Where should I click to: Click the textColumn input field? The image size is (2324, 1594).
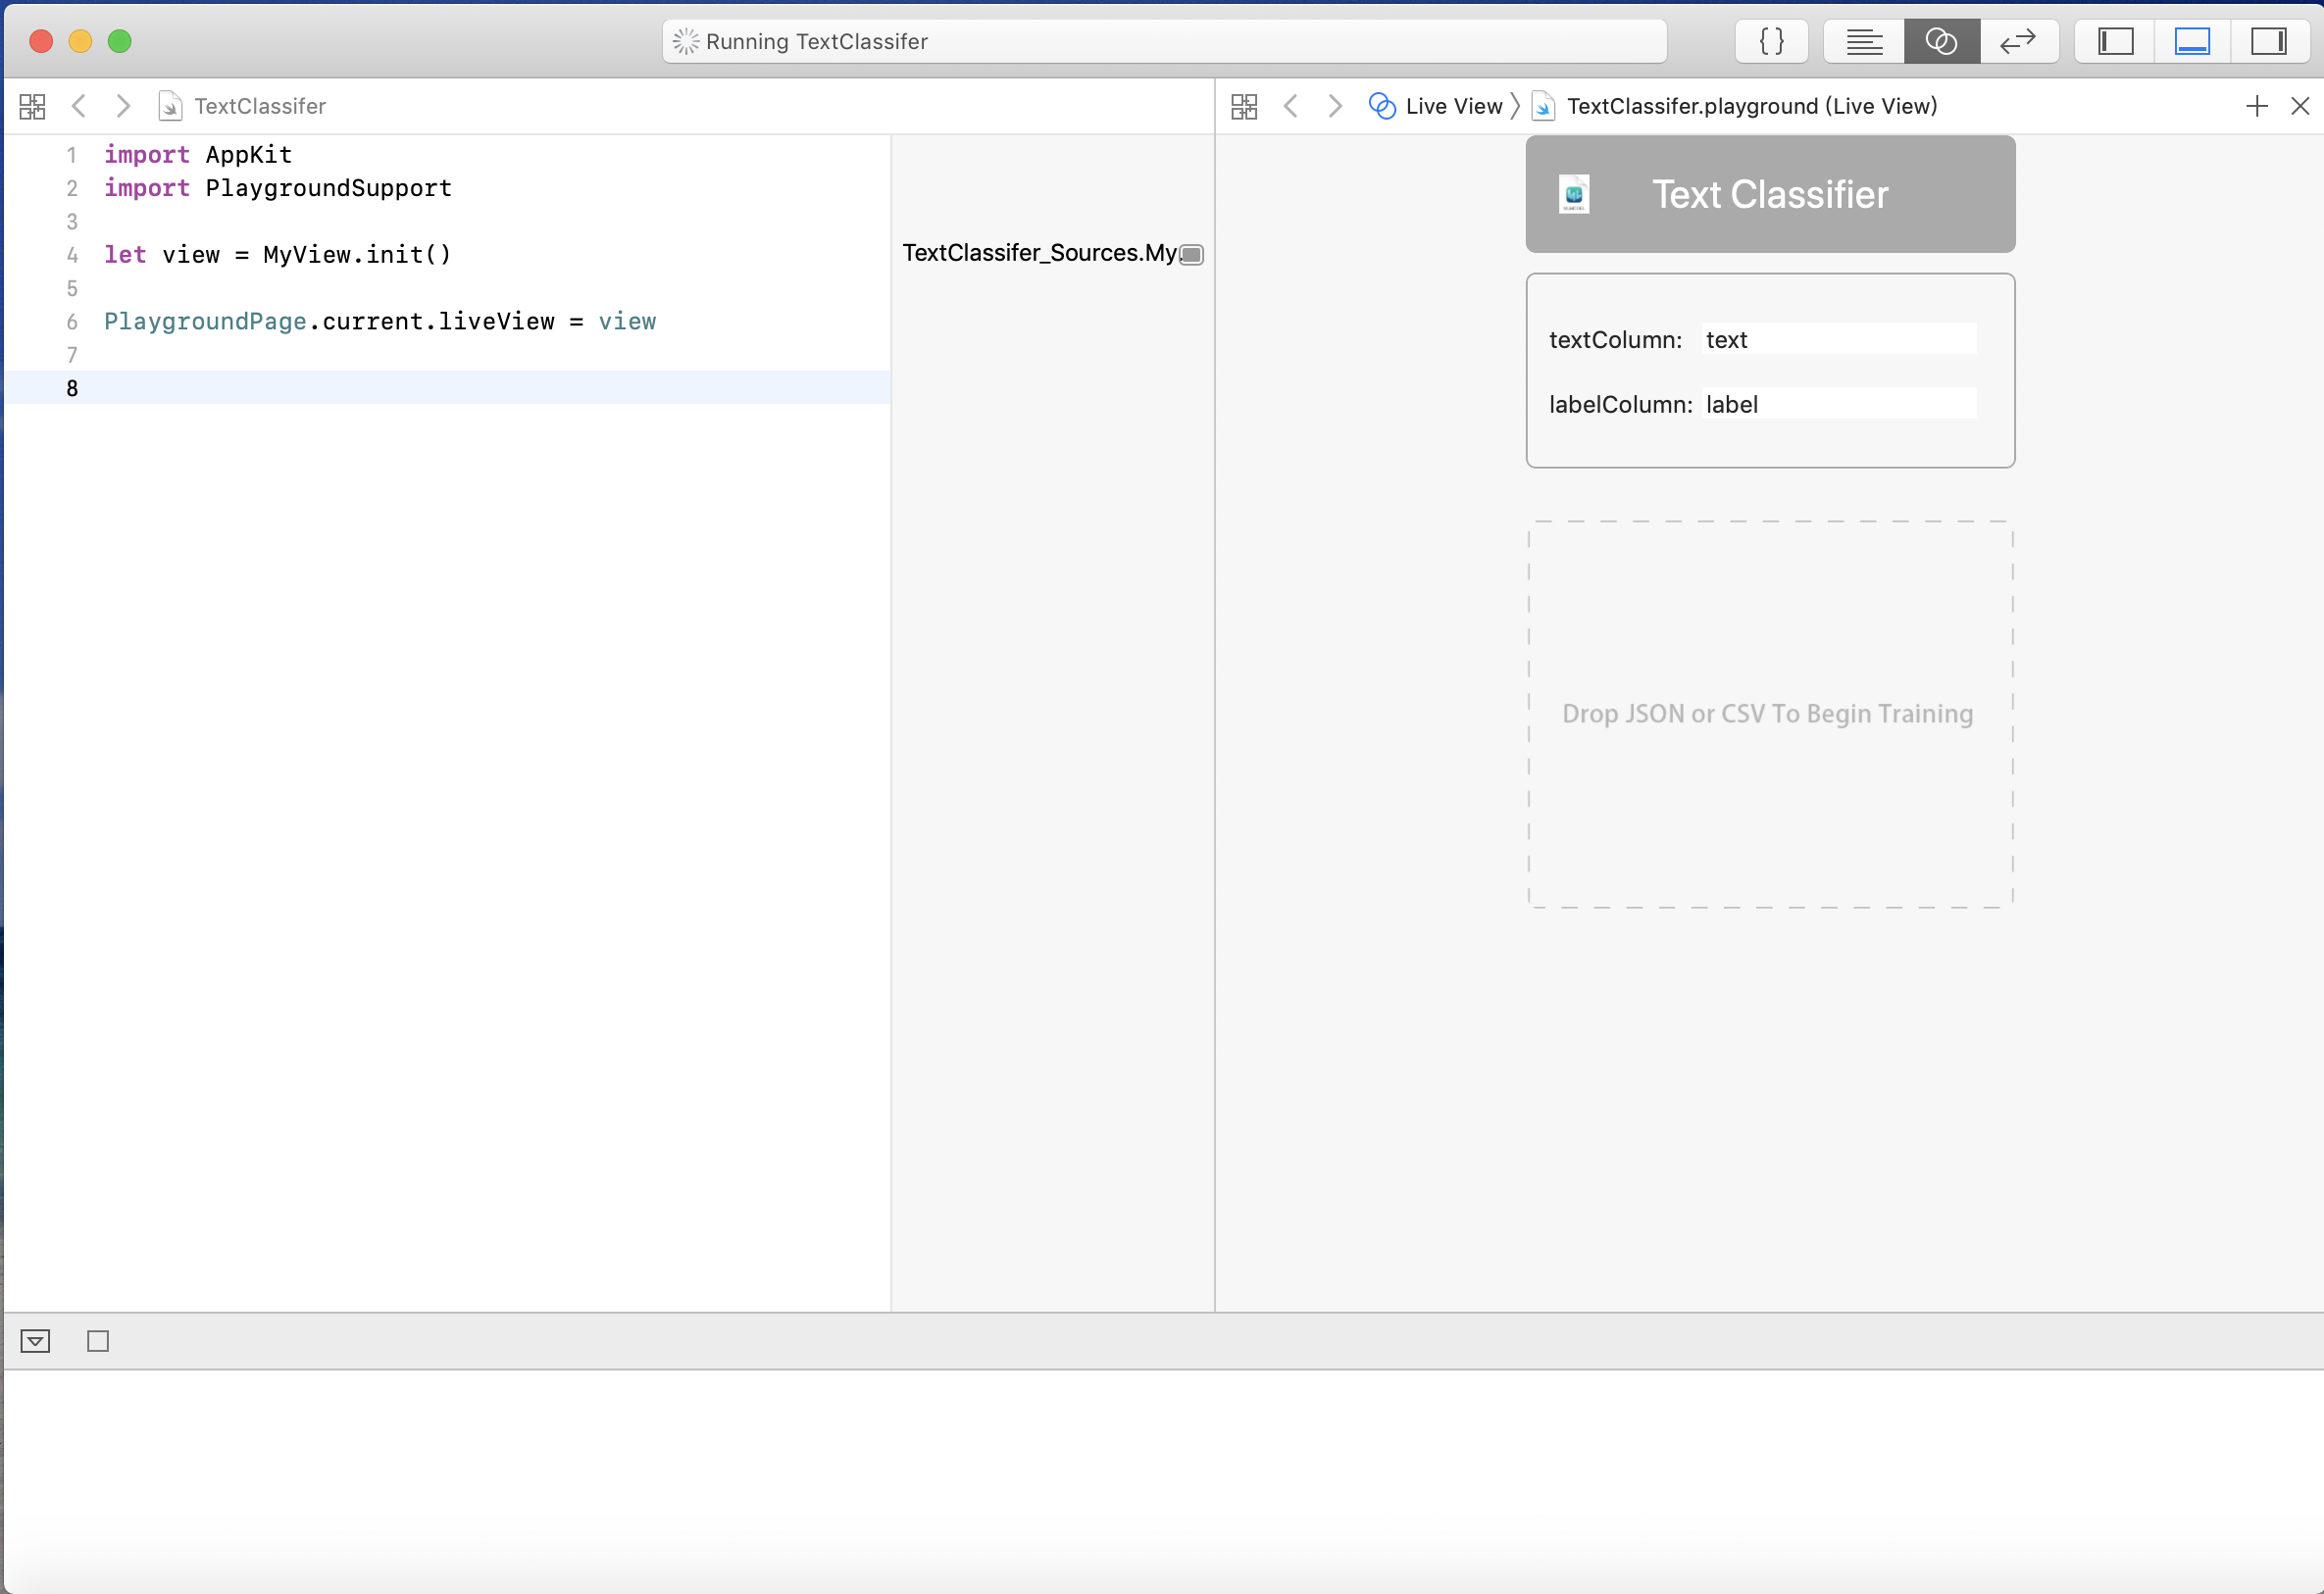[1838, 339]
